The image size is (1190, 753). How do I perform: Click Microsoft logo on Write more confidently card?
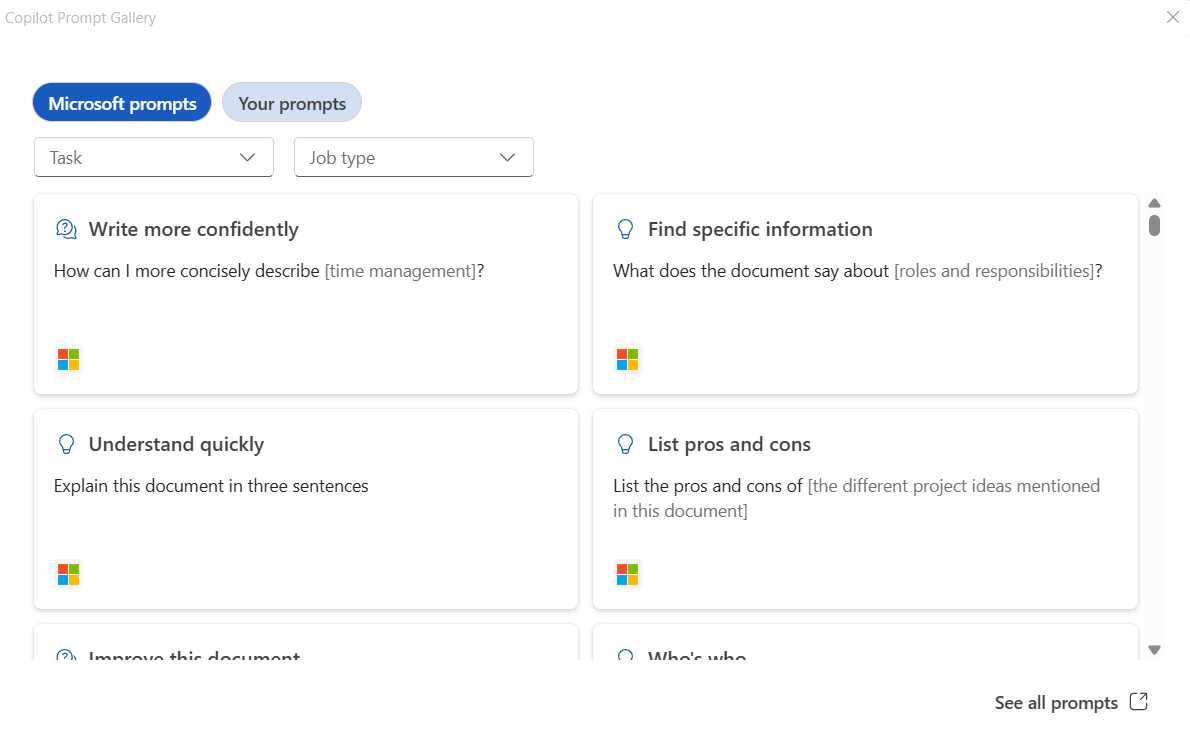[68, 359]
